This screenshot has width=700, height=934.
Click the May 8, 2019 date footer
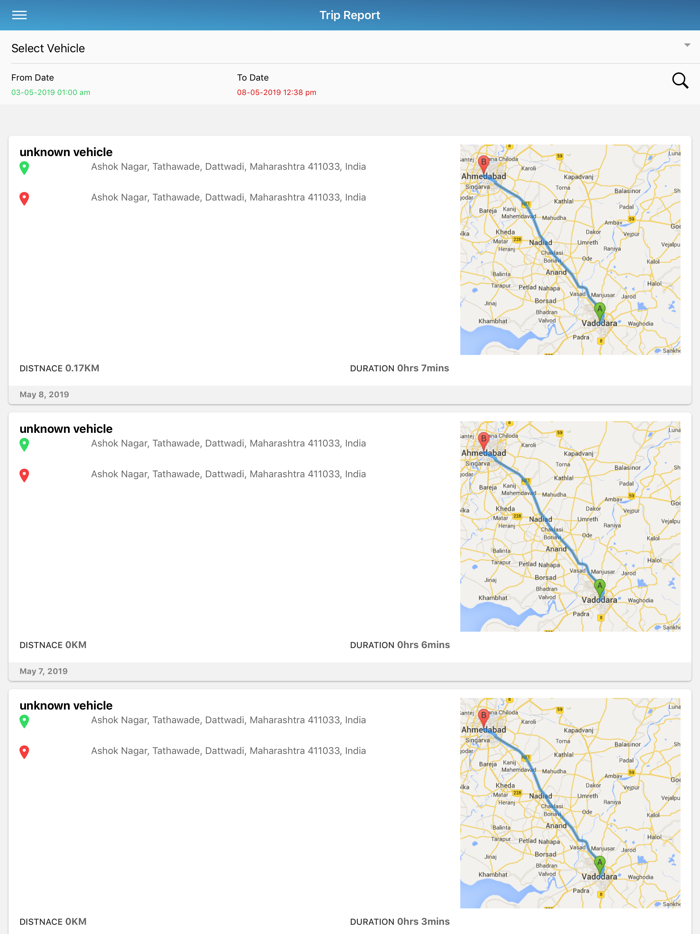[x=45, y=395]
